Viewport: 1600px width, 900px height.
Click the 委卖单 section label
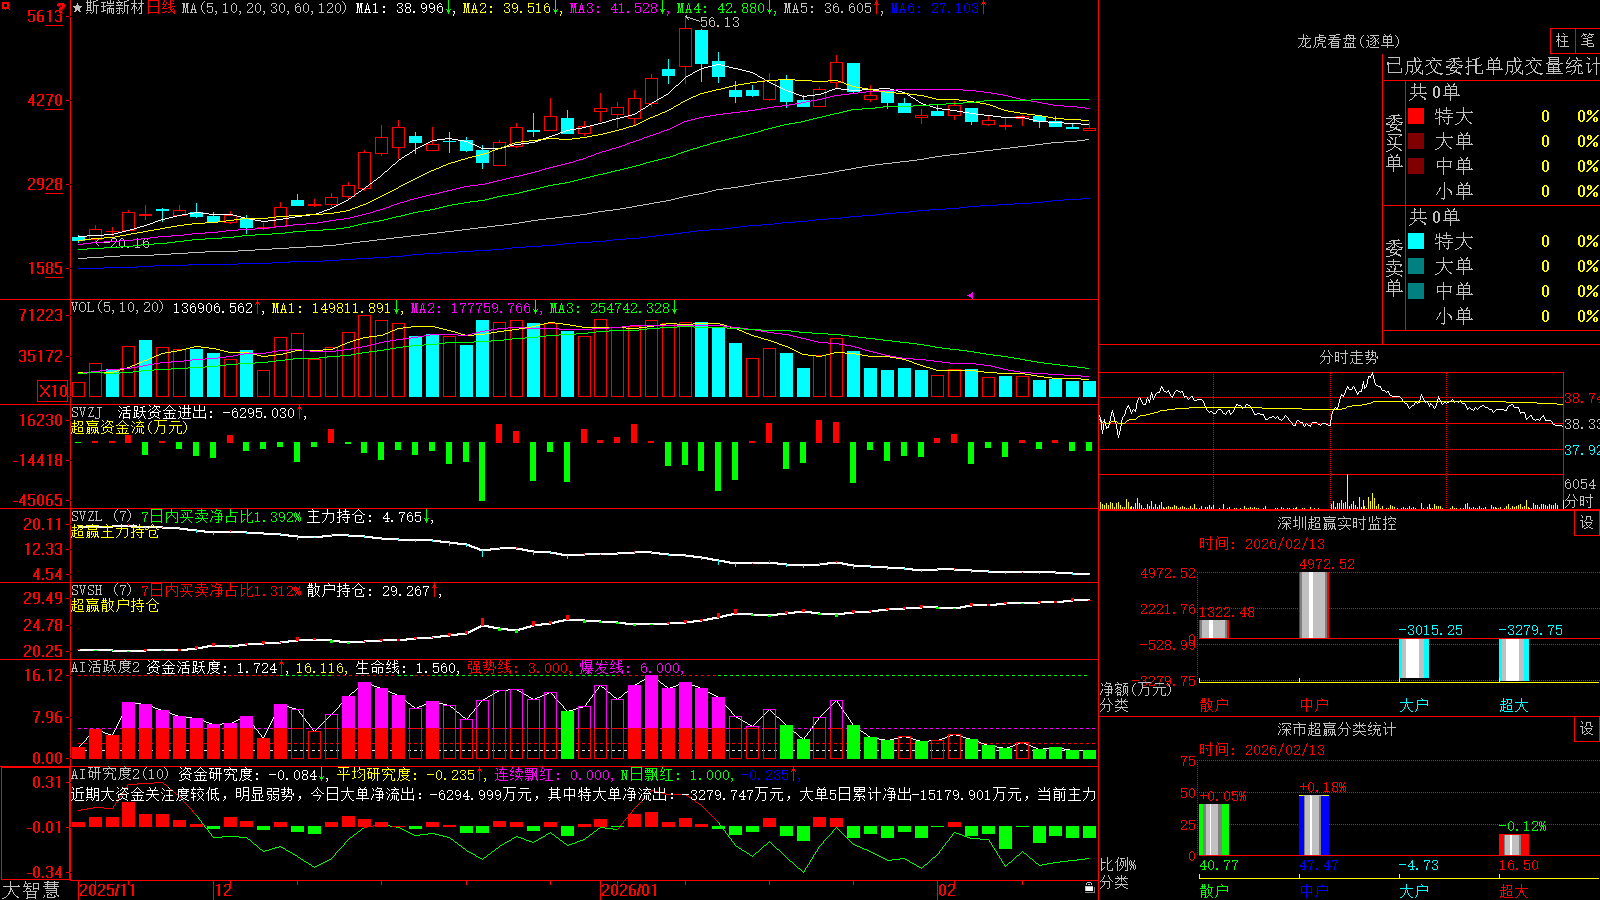(1394, 267)
